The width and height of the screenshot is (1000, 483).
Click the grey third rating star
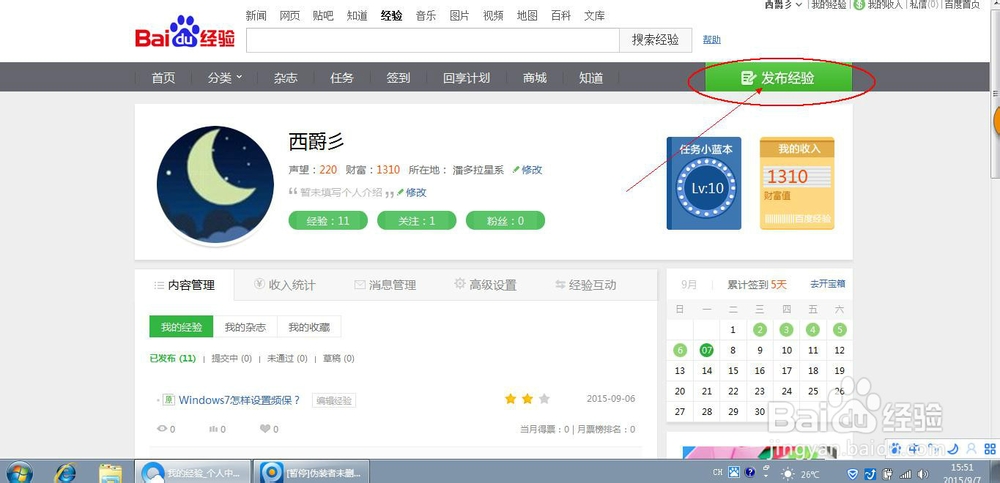(x=544, y=399)
